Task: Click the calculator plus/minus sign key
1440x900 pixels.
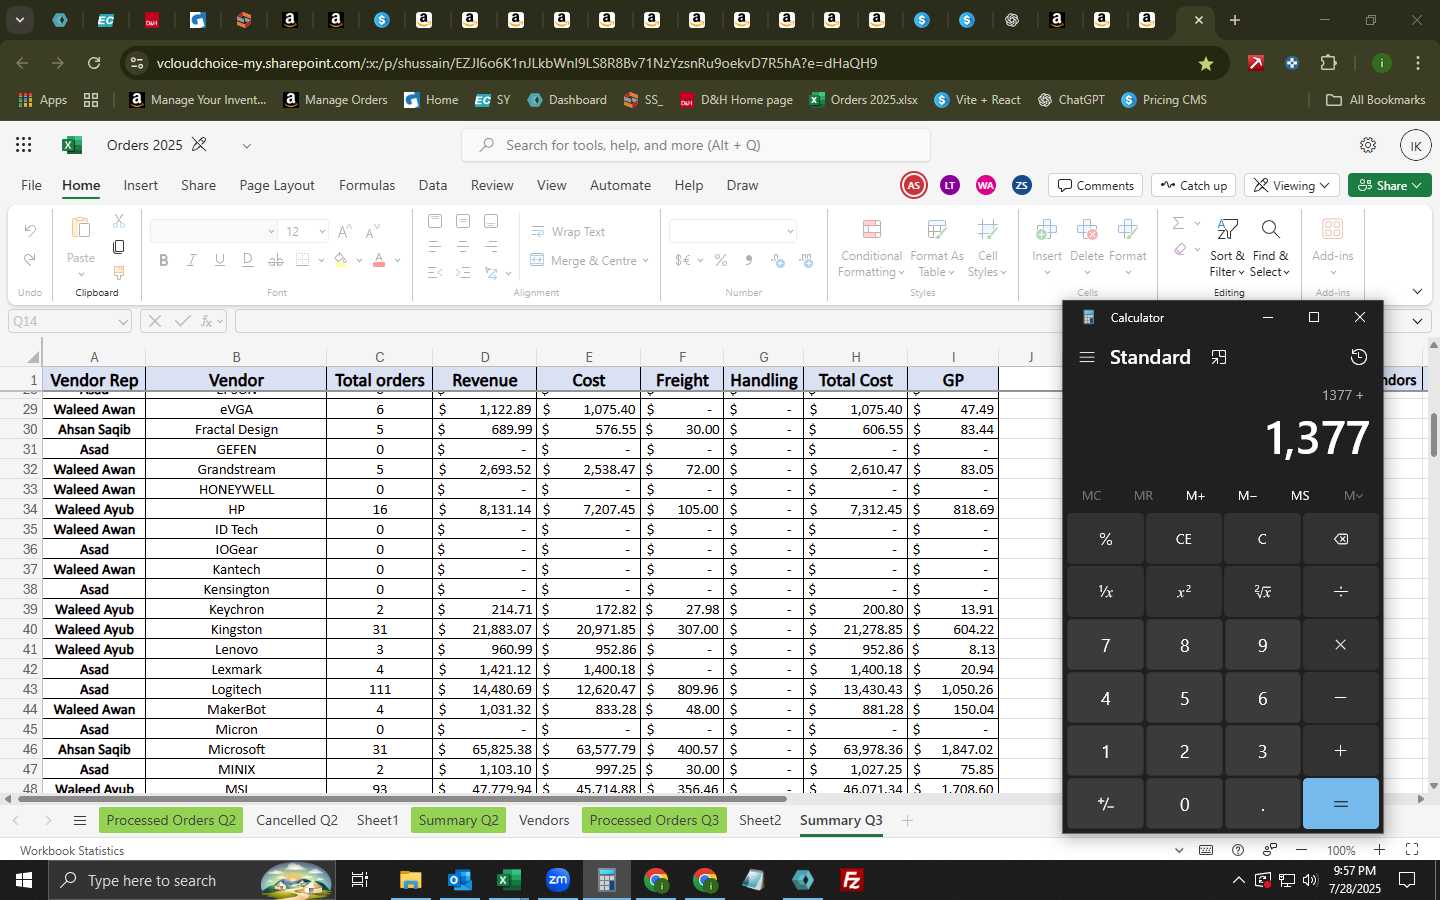Action: point(1105,804)
